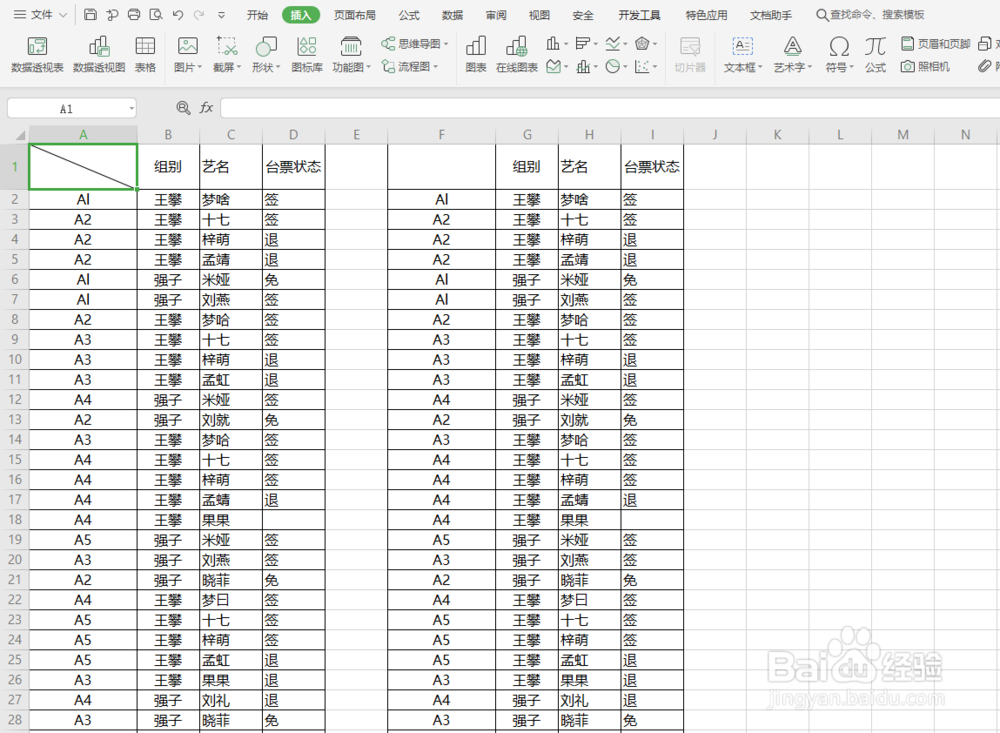Switch to the 数据 tab
Image resolution: width=1000 pixels, height=733 pixels.
tap(452, 15)
